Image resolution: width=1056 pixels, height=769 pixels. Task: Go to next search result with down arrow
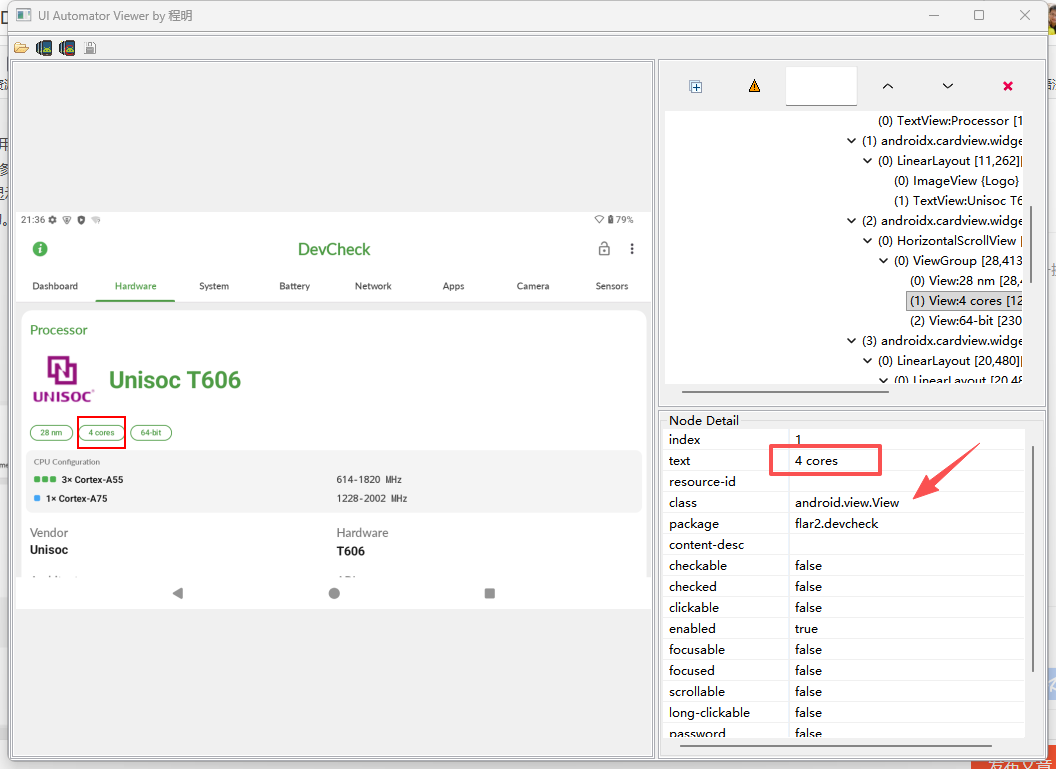(948, 86)
